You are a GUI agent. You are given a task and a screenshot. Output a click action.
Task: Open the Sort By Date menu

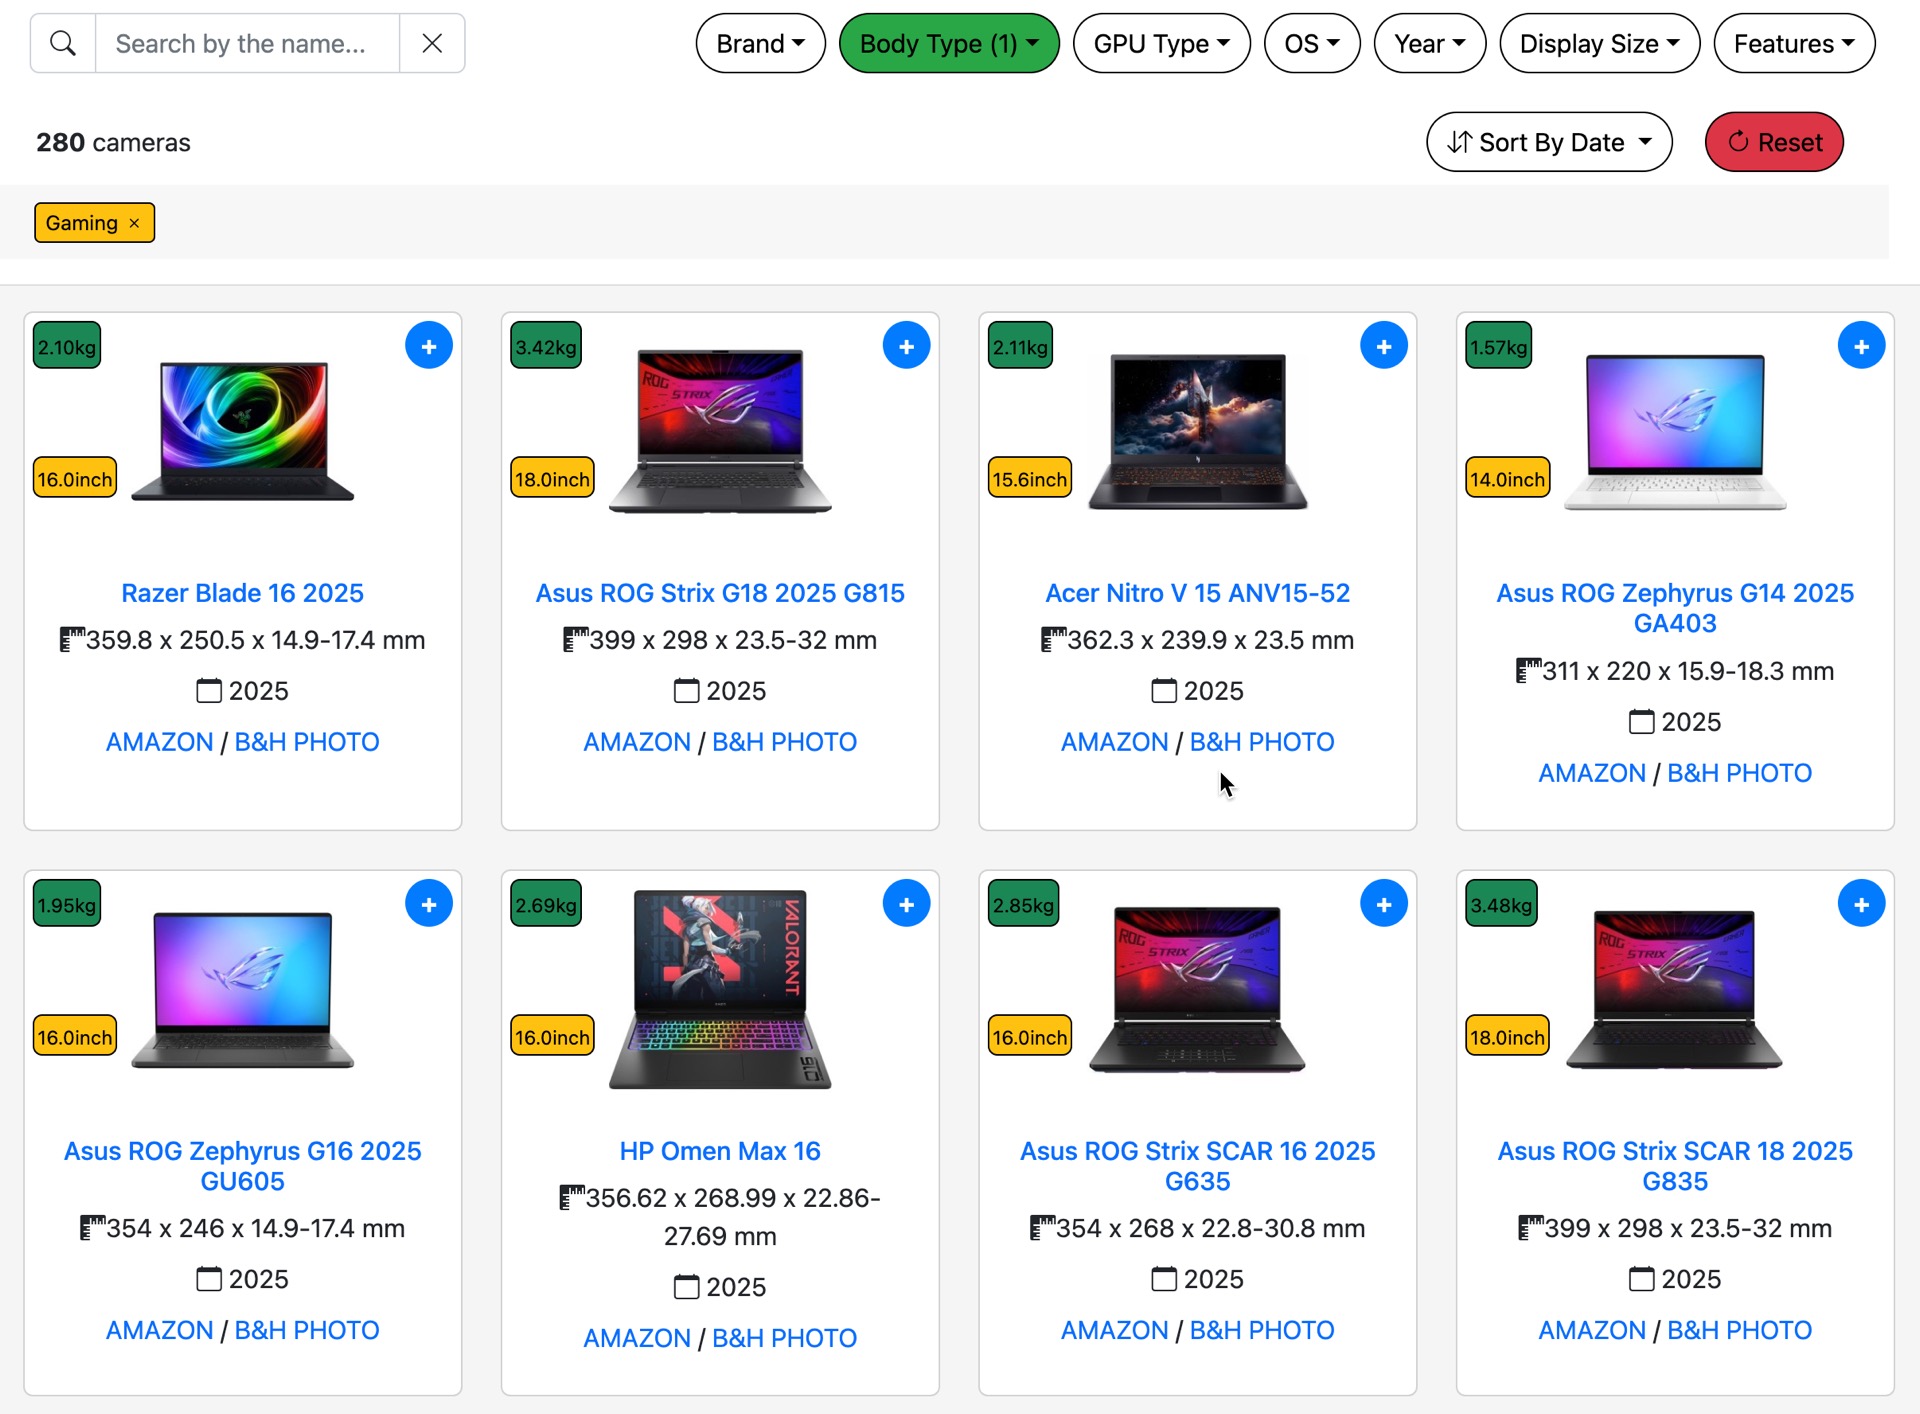(1548, 142)
